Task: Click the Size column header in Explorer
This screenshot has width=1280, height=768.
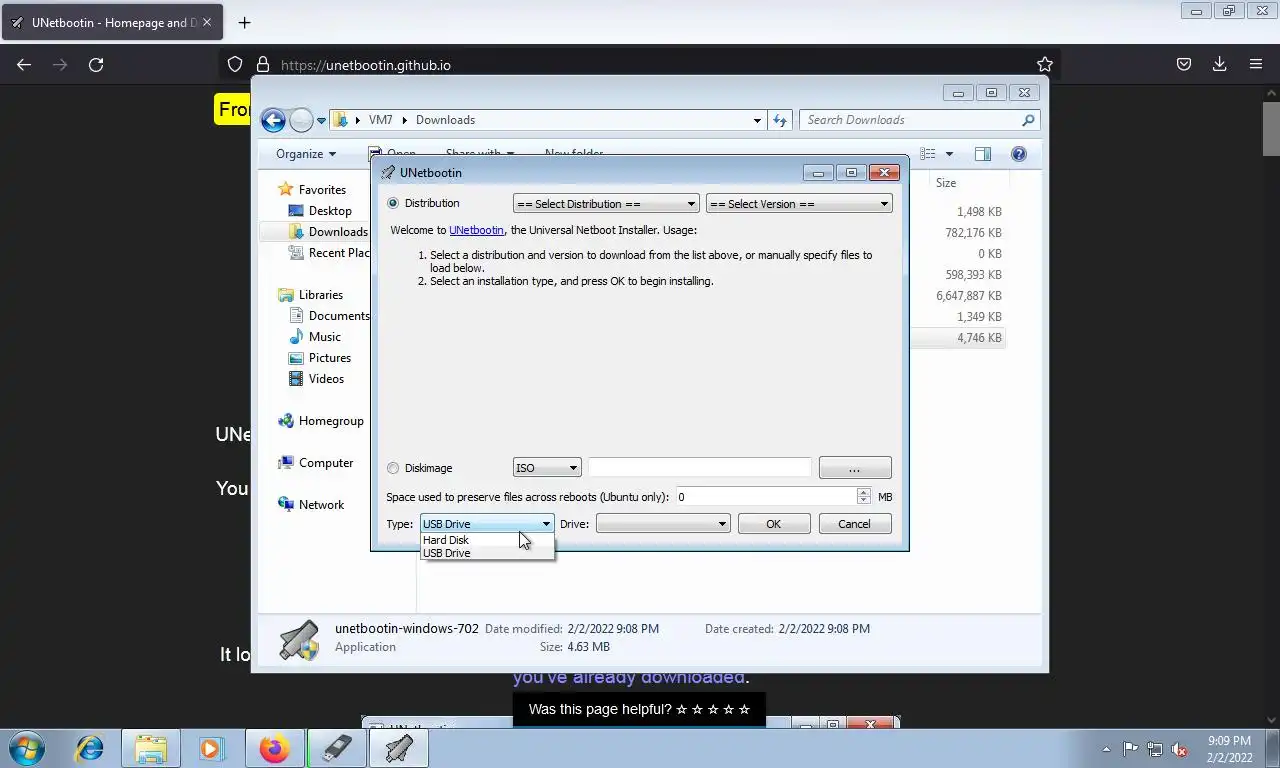Action: click(946, 183)
